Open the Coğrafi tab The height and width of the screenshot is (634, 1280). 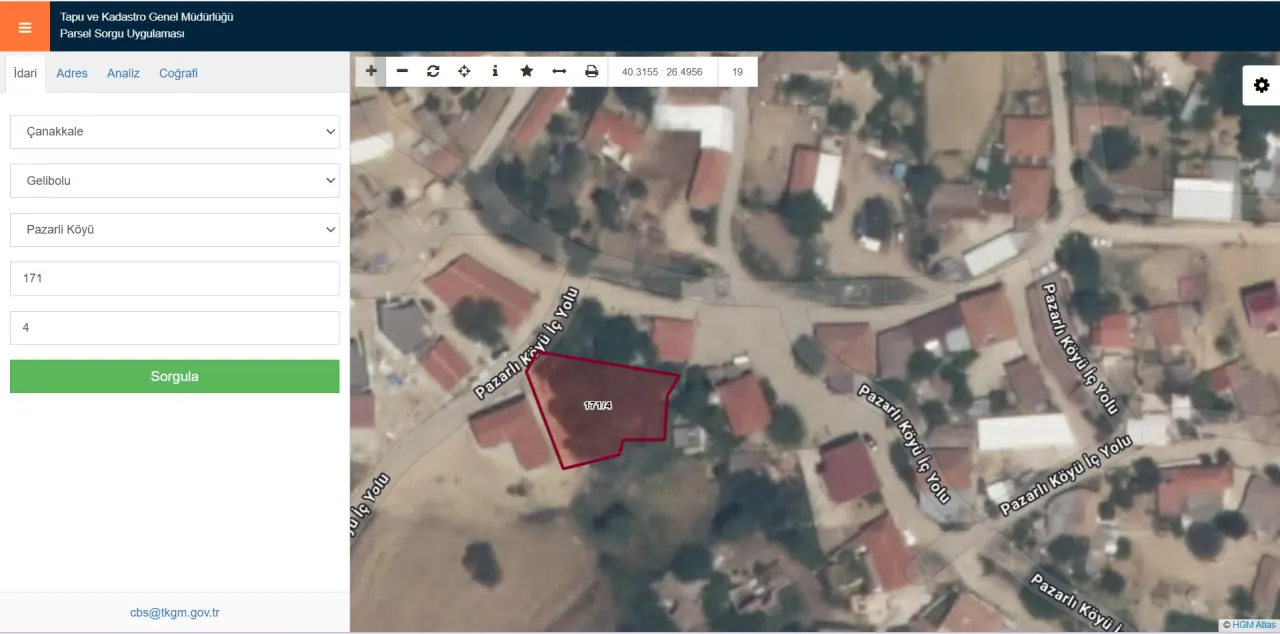click(178, 73)
